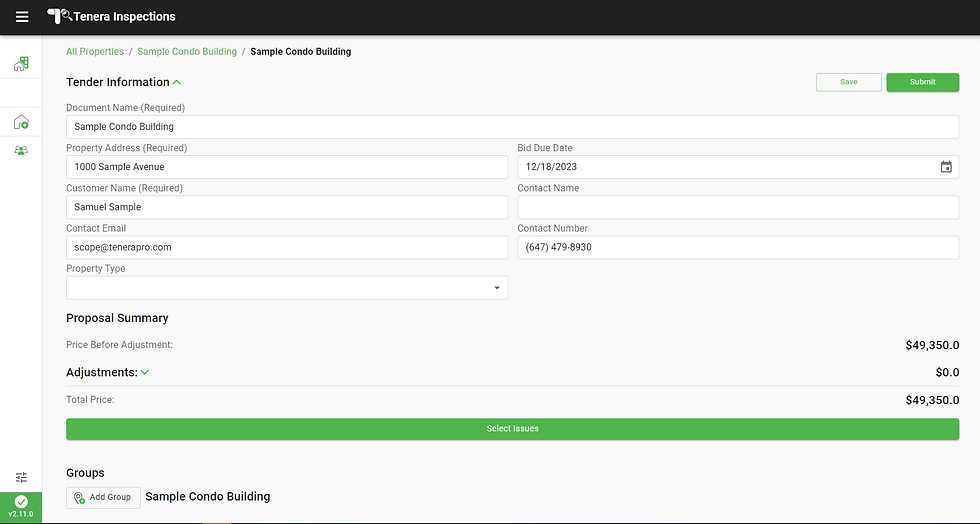Click the Bid Due Date field
The width and height of the screenshot is (980, 524).
point(738,167)
